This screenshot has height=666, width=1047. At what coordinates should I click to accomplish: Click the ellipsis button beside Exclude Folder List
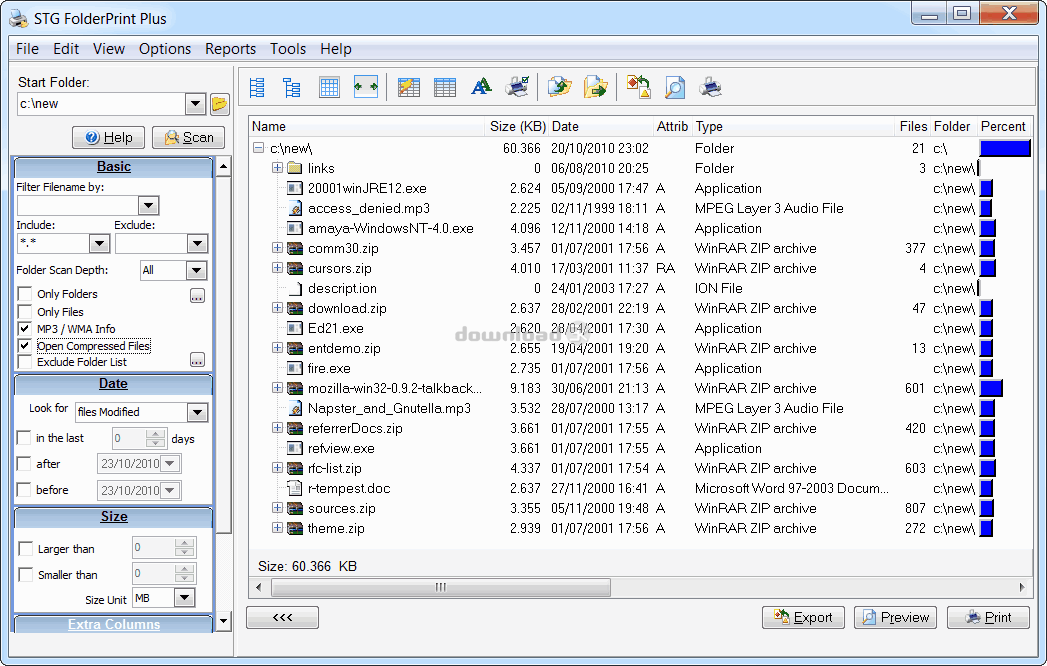click(x=197, y=360)
